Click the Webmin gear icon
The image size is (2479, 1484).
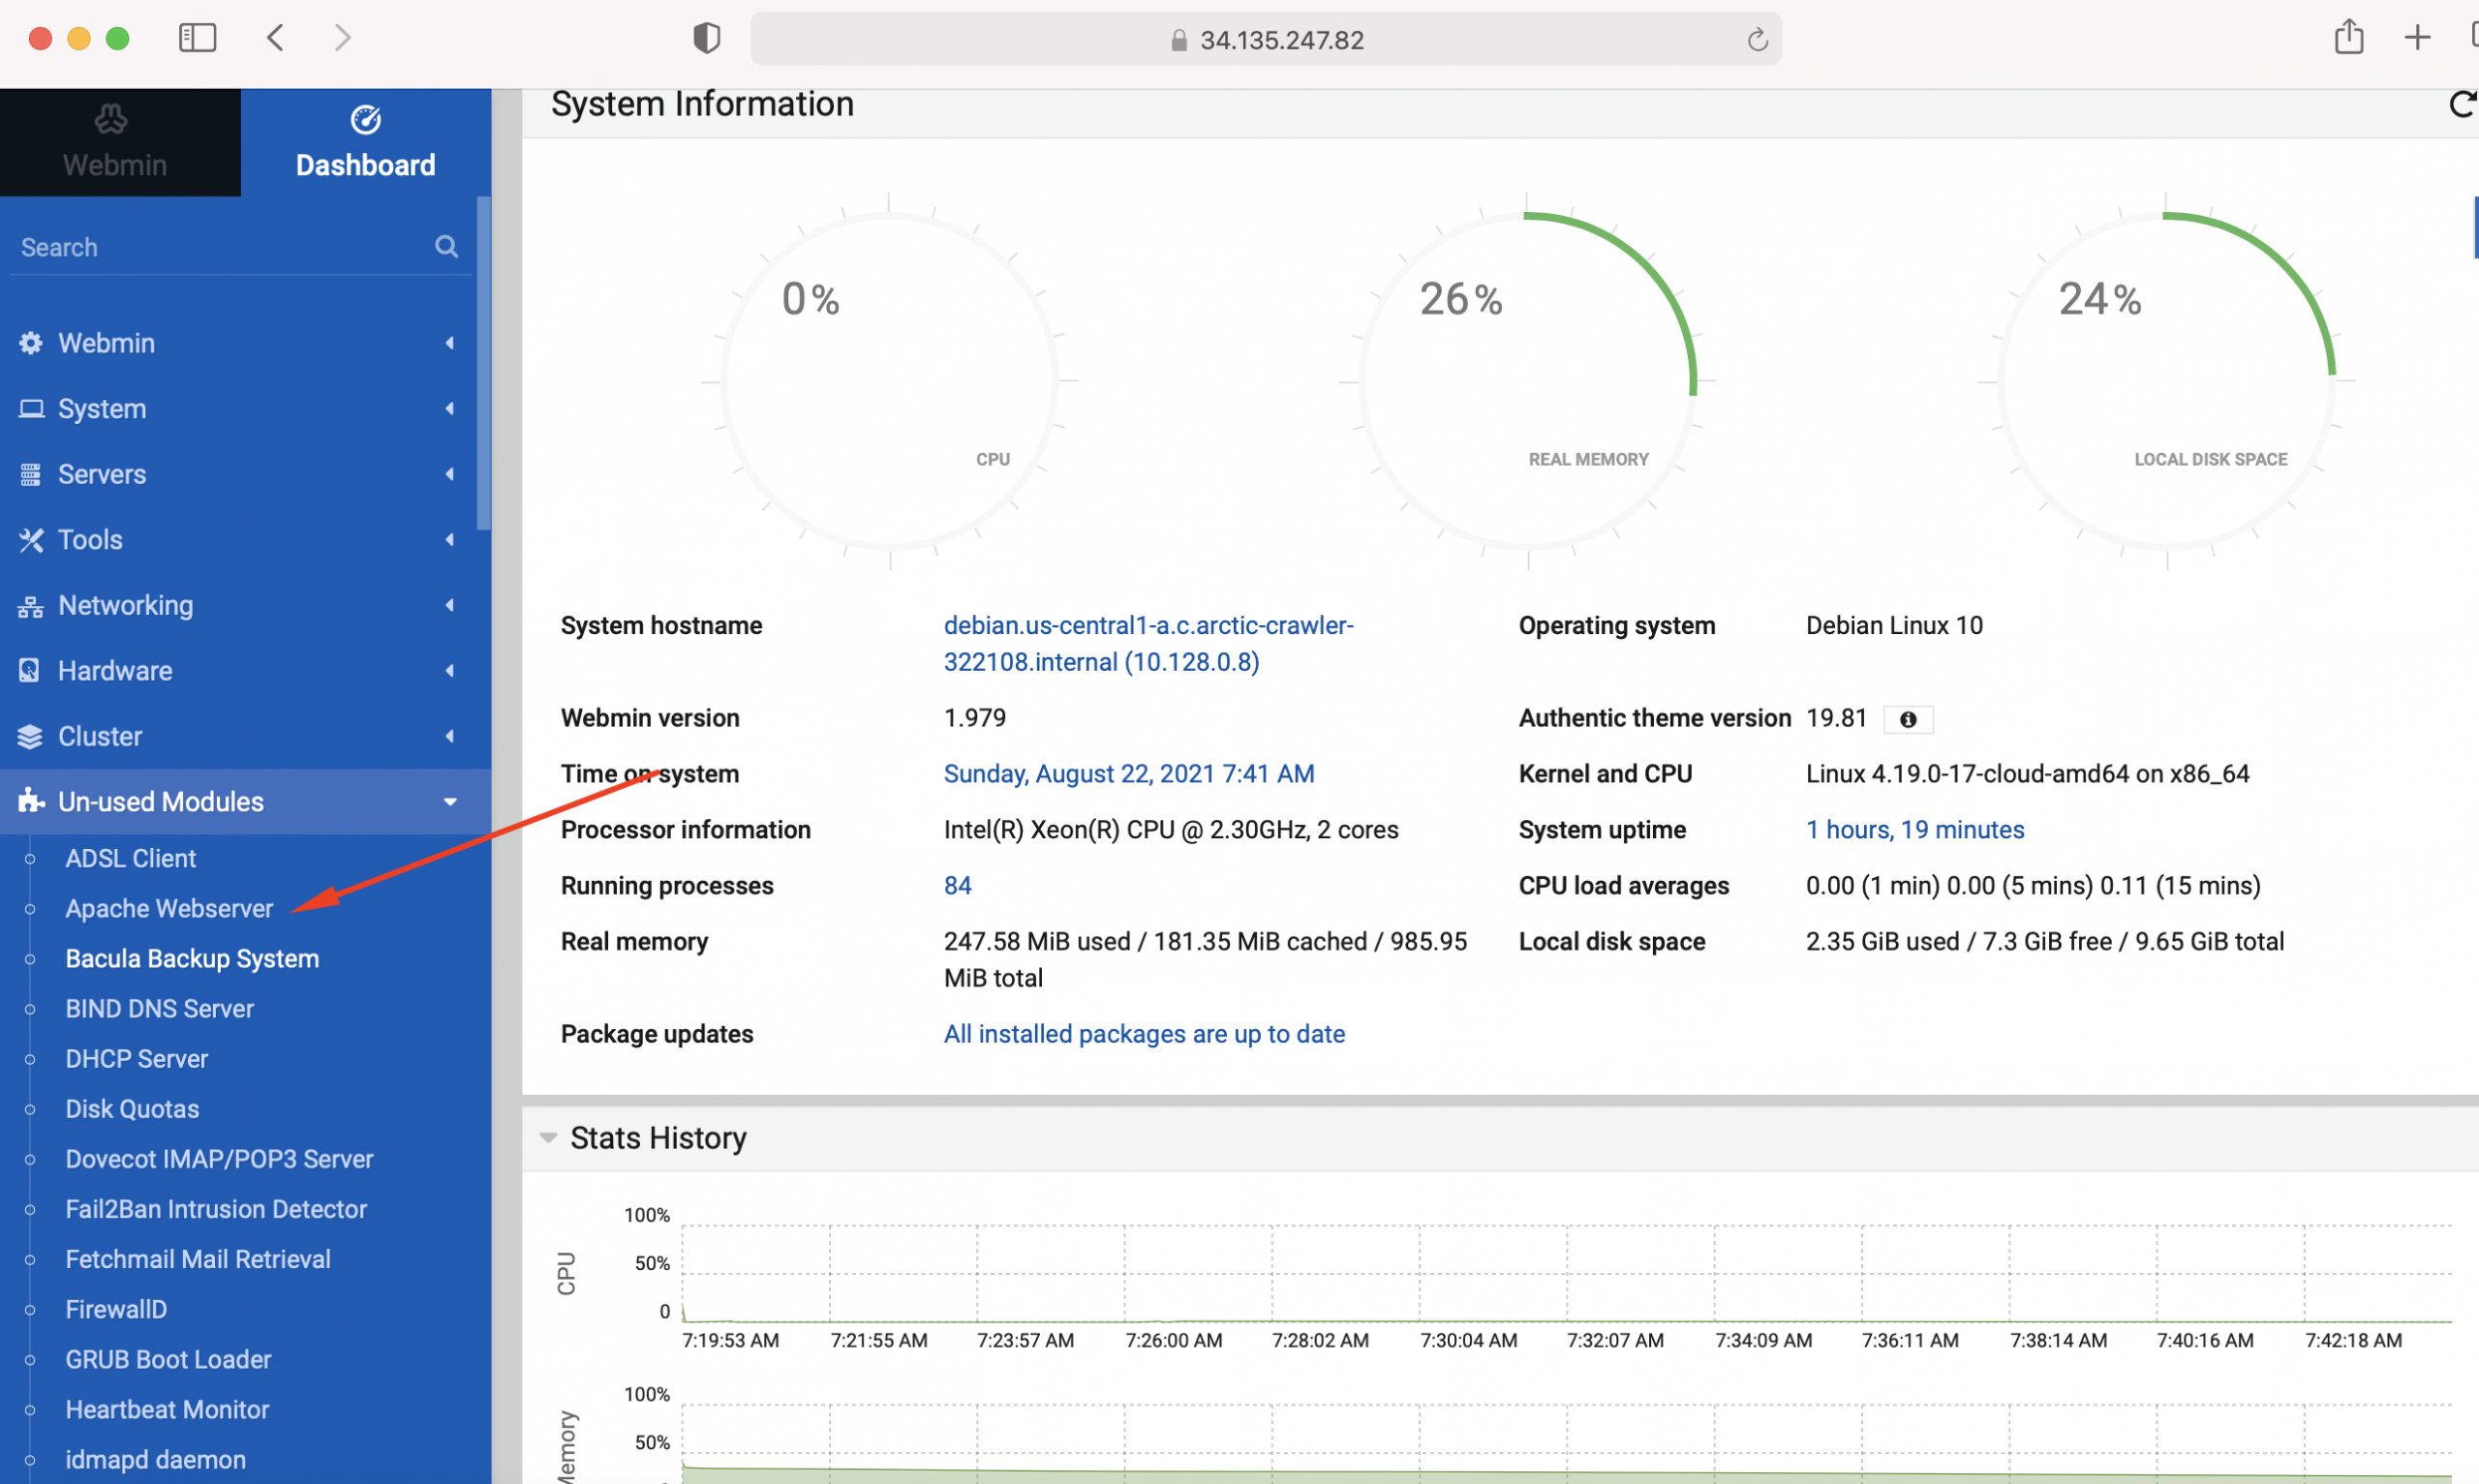pos(31,343)
